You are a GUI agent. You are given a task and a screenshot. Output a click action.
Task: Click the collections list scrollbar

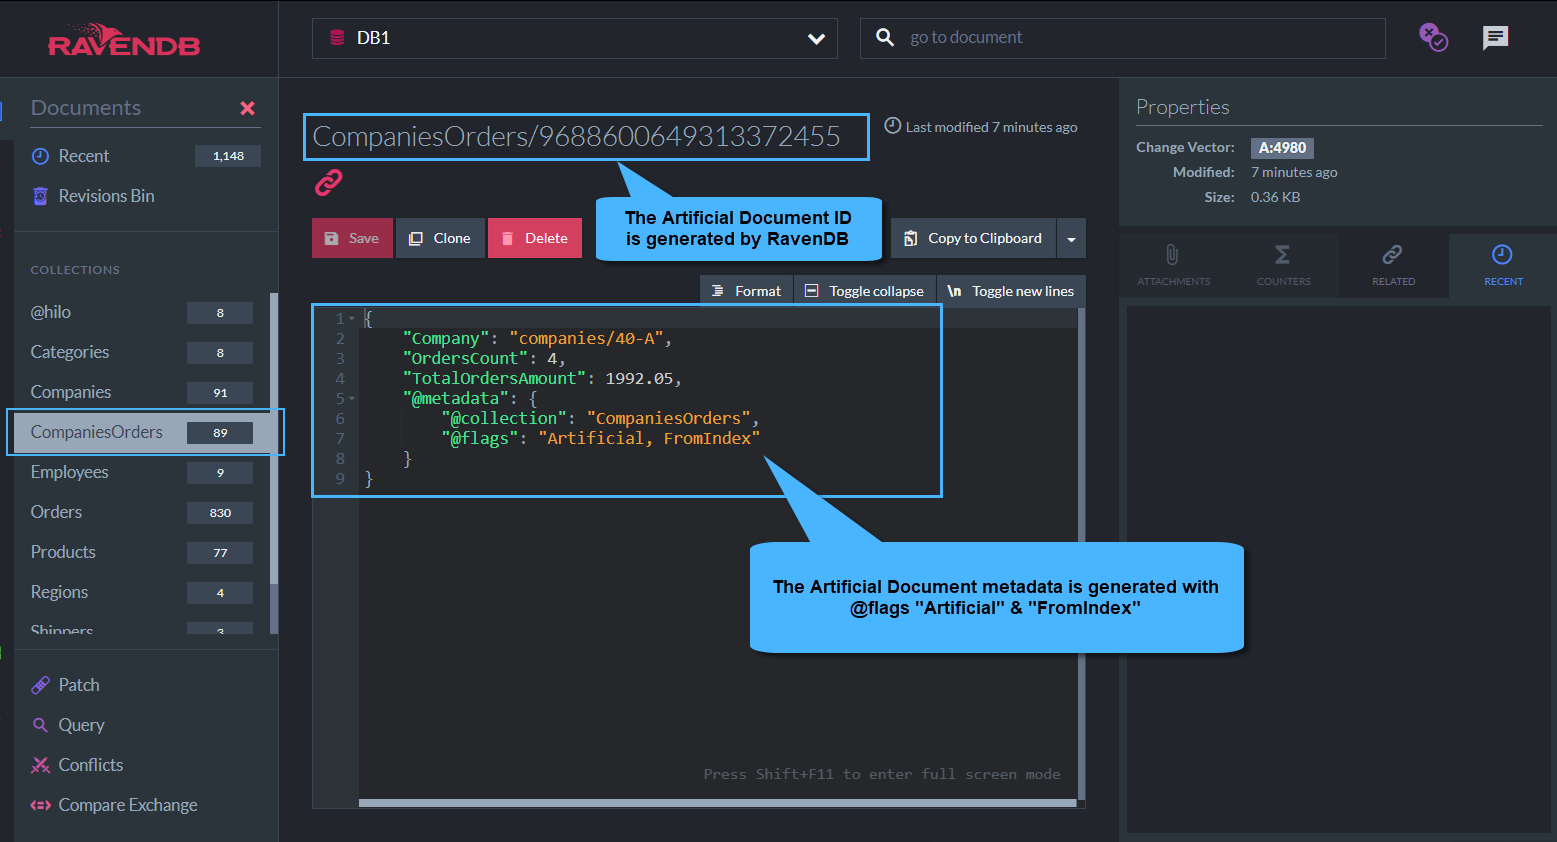click(x=274, y=438)
